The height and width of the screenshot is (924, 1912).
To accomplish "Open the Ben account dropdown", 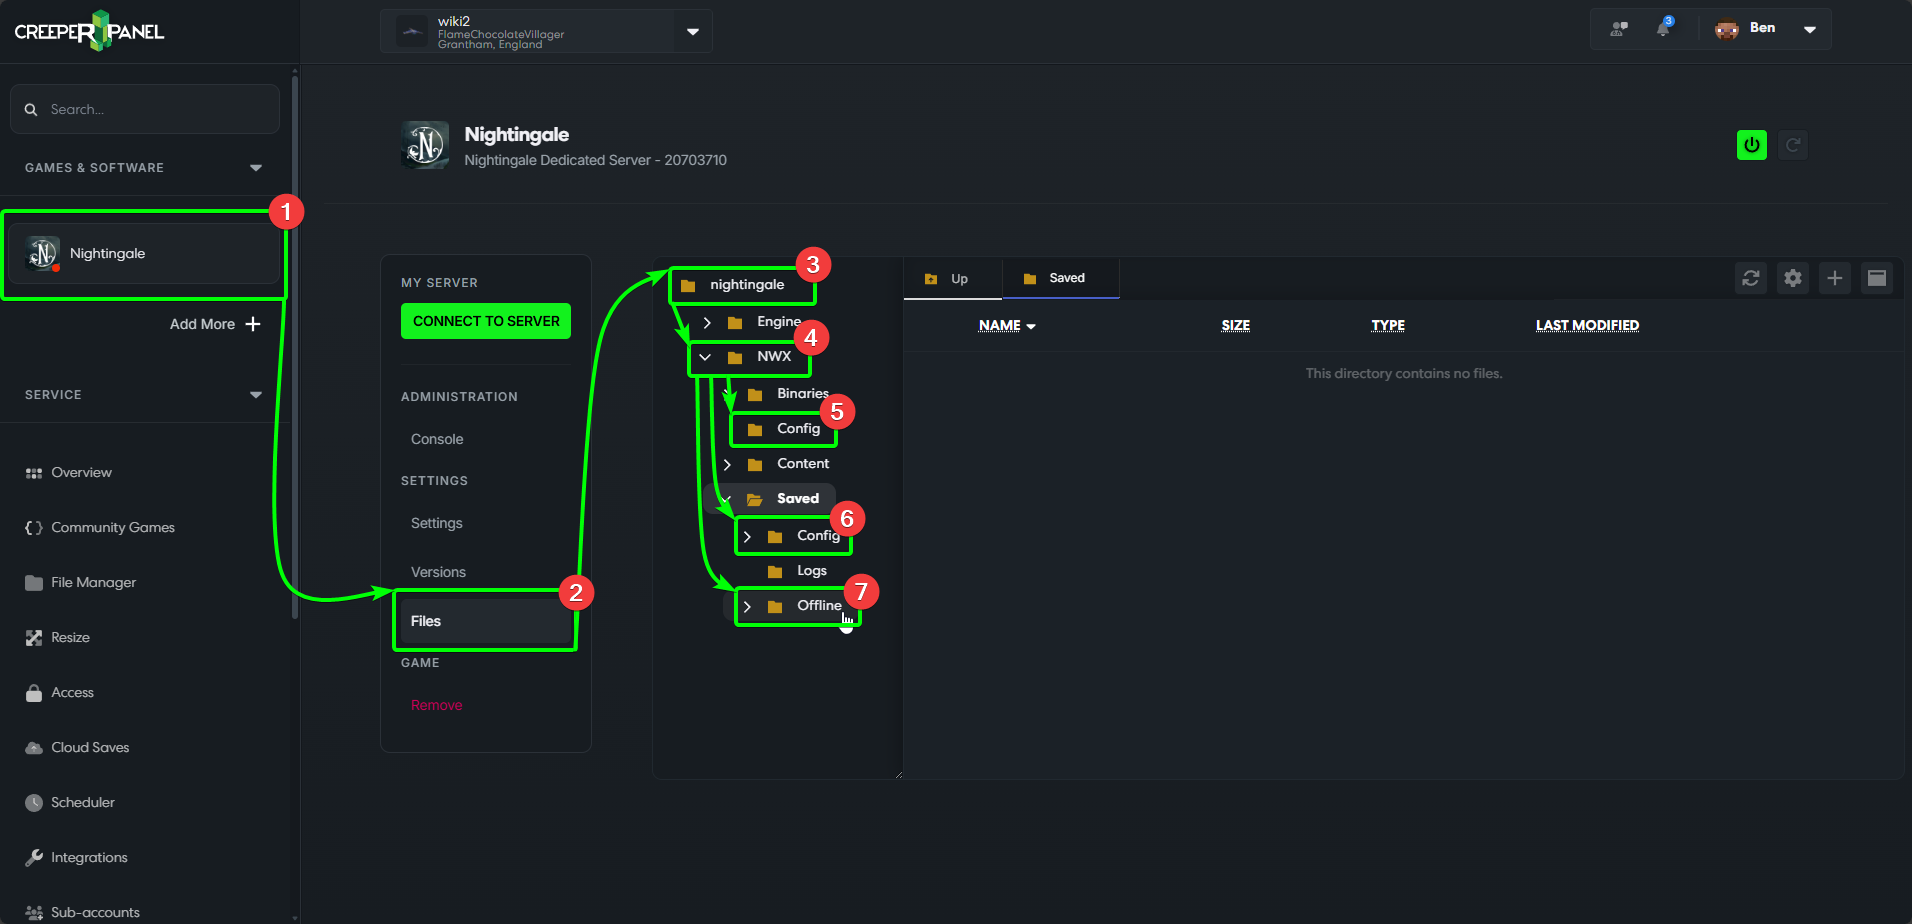I will (x=1809, y=29).
